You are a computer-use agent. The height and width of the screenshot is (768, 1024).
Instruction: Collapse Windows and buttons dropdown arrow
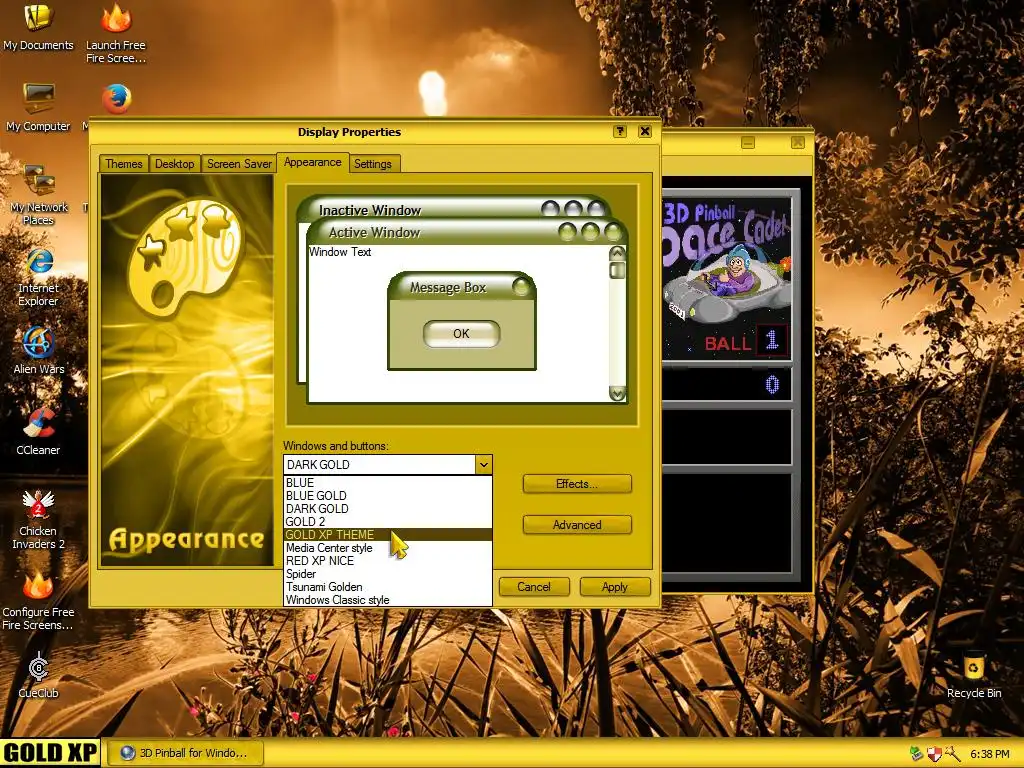point(483,465)
